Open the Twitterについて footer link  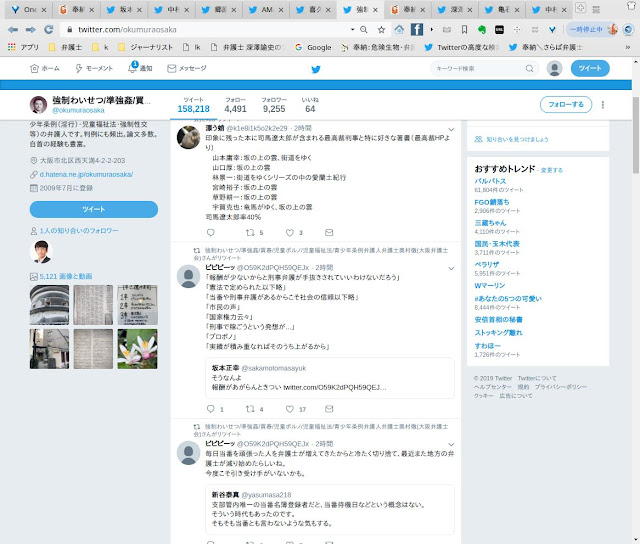click(x=537, y=378)
